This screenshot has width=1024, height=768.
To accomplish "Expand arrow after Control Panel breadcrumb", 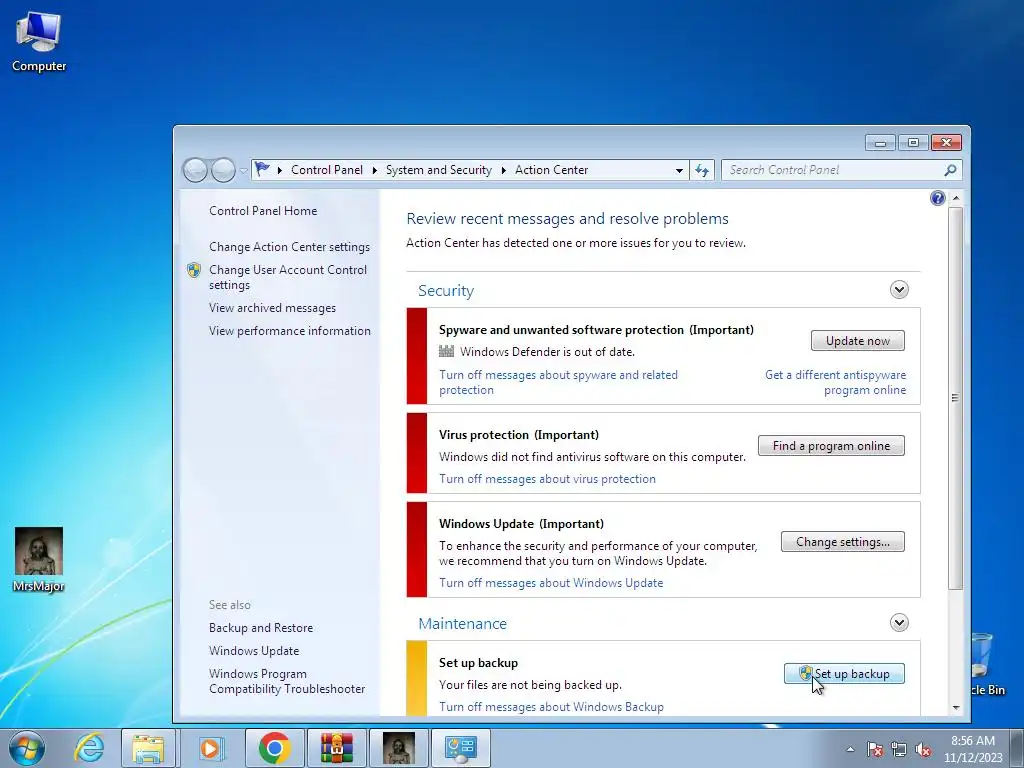I will 374,170.
